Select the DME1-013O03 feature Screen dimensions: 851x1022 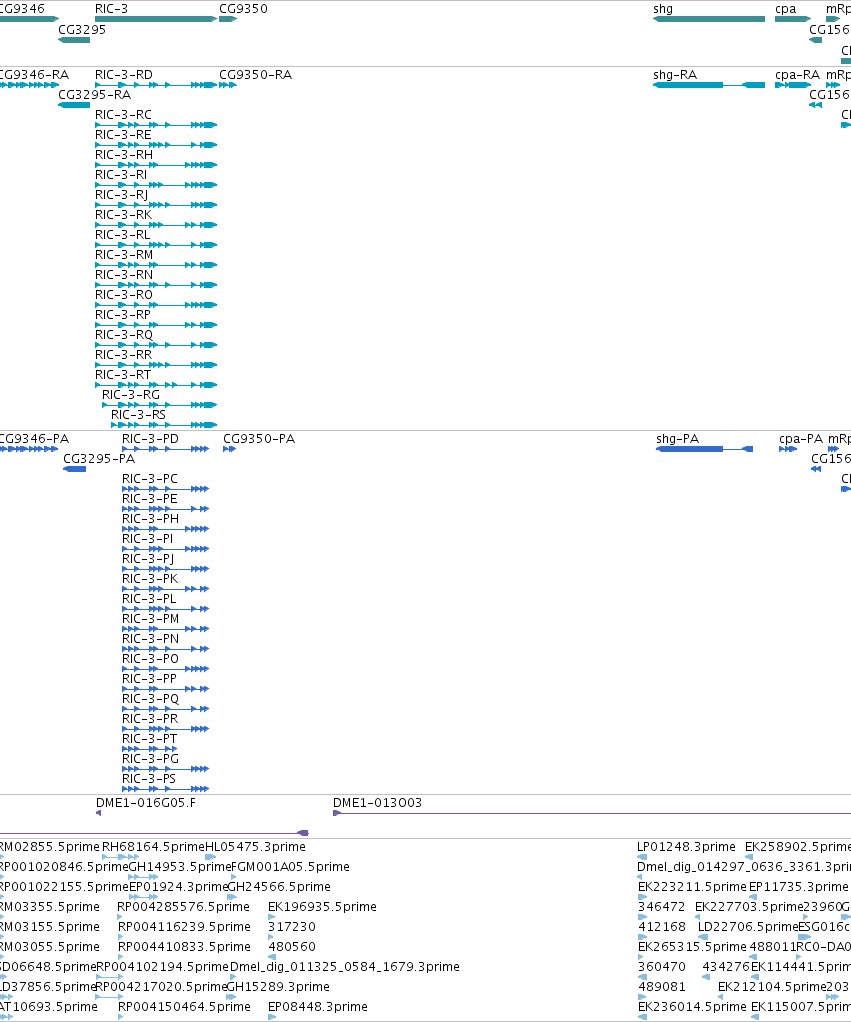pyautogui.click(x=592, y=813)
